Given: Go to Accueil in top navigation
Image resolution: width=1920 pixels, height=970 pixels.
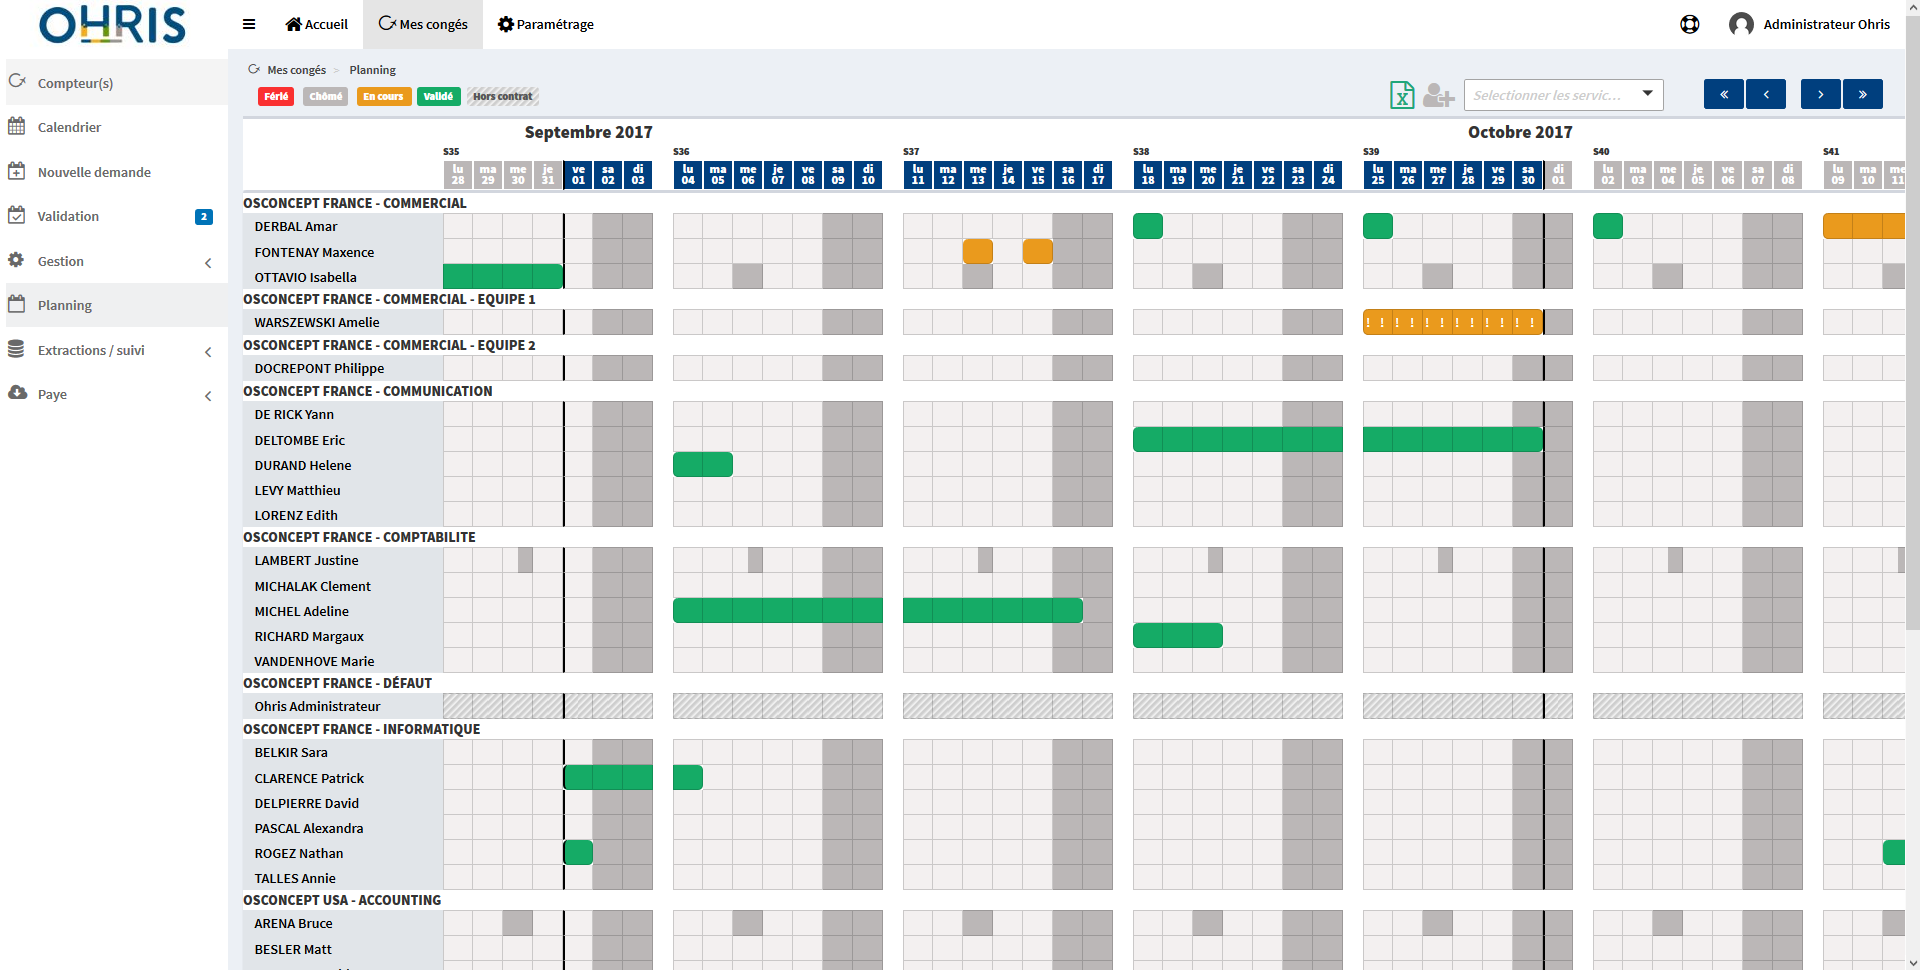Looking at the screenshot, I should pos(317,24).
